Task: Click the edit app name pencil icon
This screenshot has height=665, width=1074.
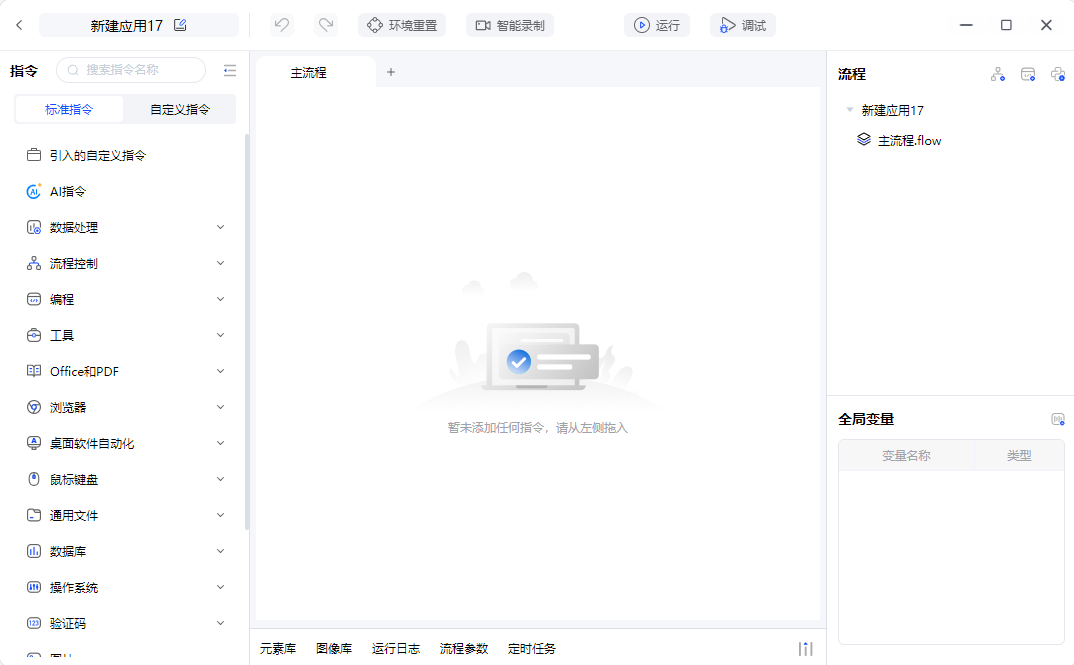Action: coord(181,25)
